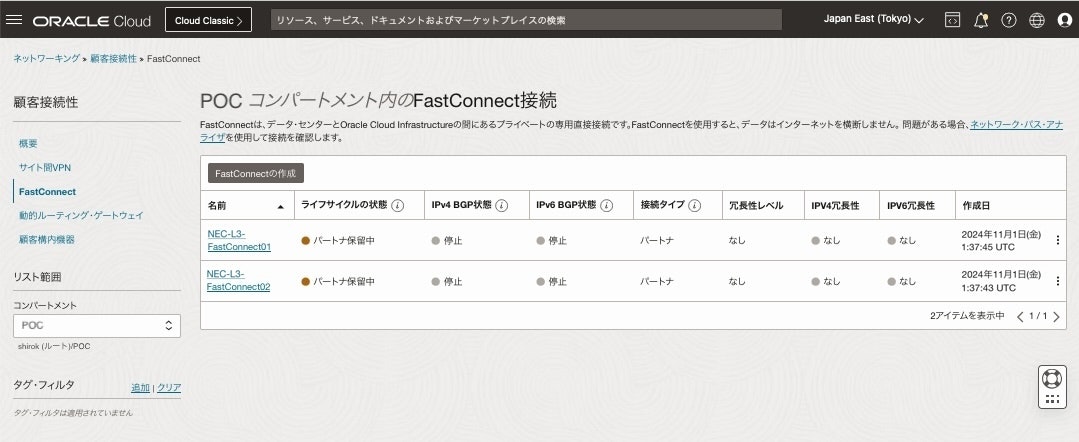
Task: Click the 1:37:45 UTC creation date cell
Action: (1001, 240)
